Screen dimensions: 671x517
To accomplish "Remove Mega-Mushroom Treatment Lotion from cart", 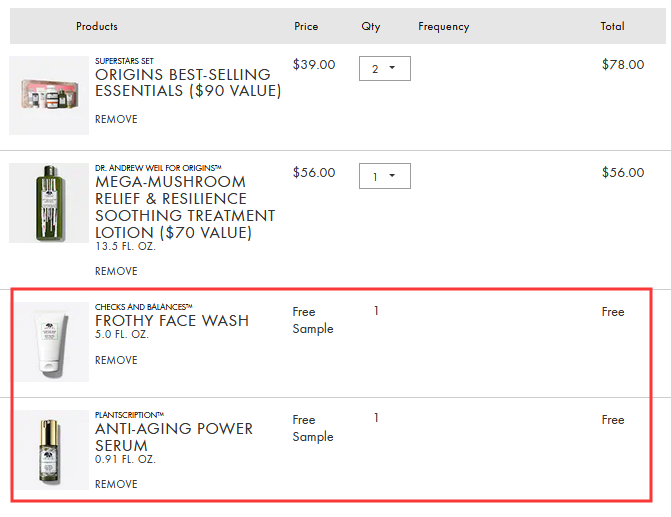I will point(116,271).
